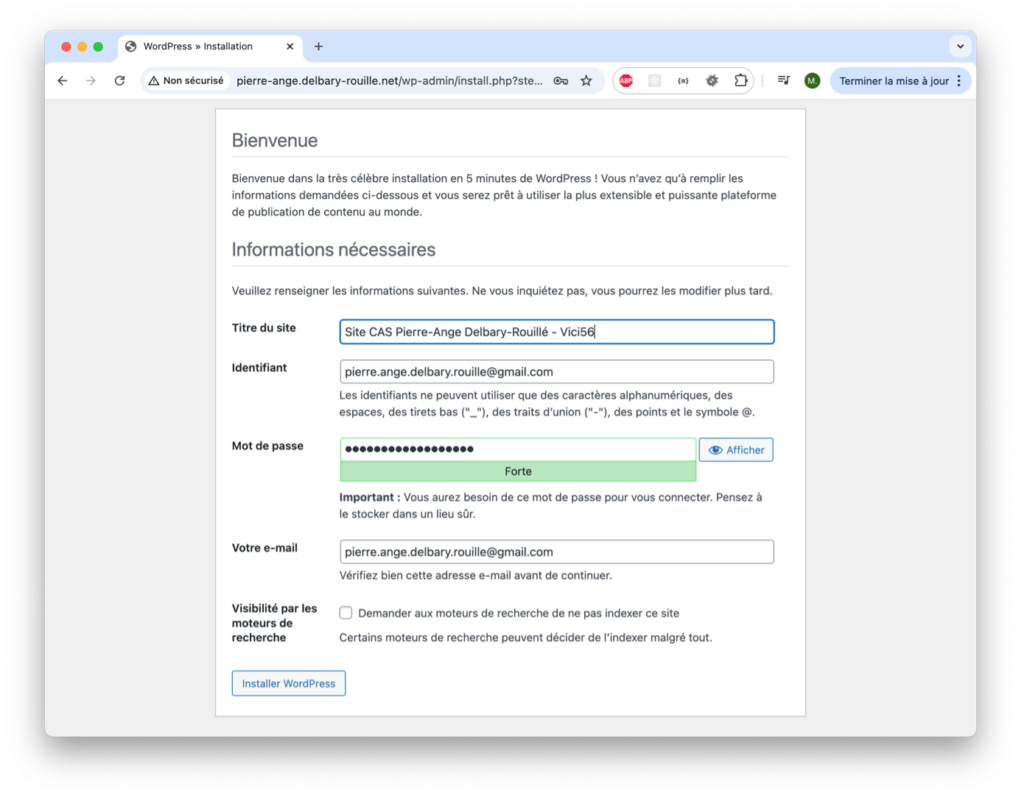This screenshot has height=799, width=1024.
Task: Click Terminer la mise à jour button
Action: [x=893, y=81]
